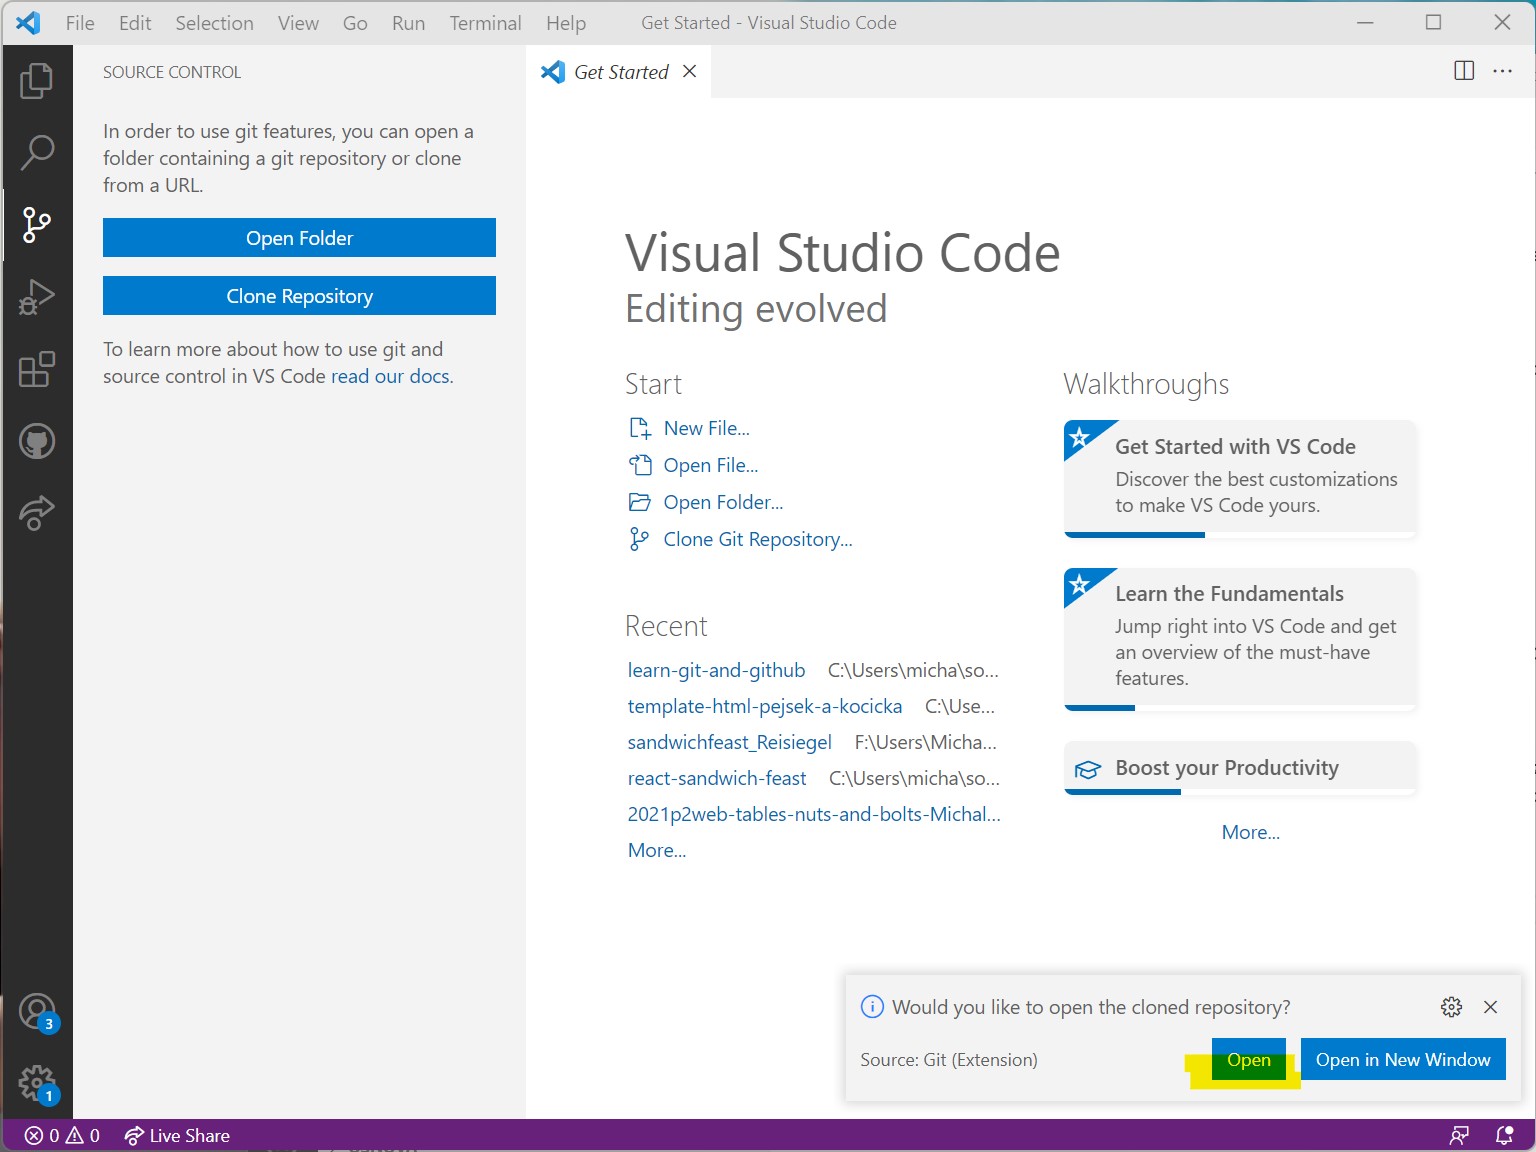Open recent template-html-pejsek-a-kocicka project

765,706
